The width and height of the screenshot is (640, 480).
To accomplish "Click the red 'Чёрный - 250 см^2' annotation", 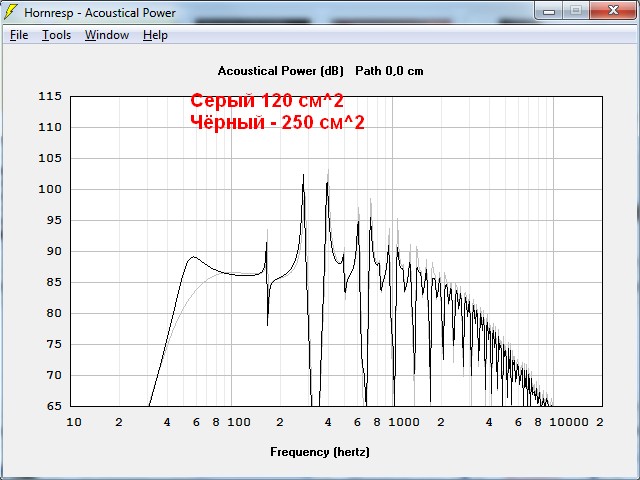I will click(277, 122).
